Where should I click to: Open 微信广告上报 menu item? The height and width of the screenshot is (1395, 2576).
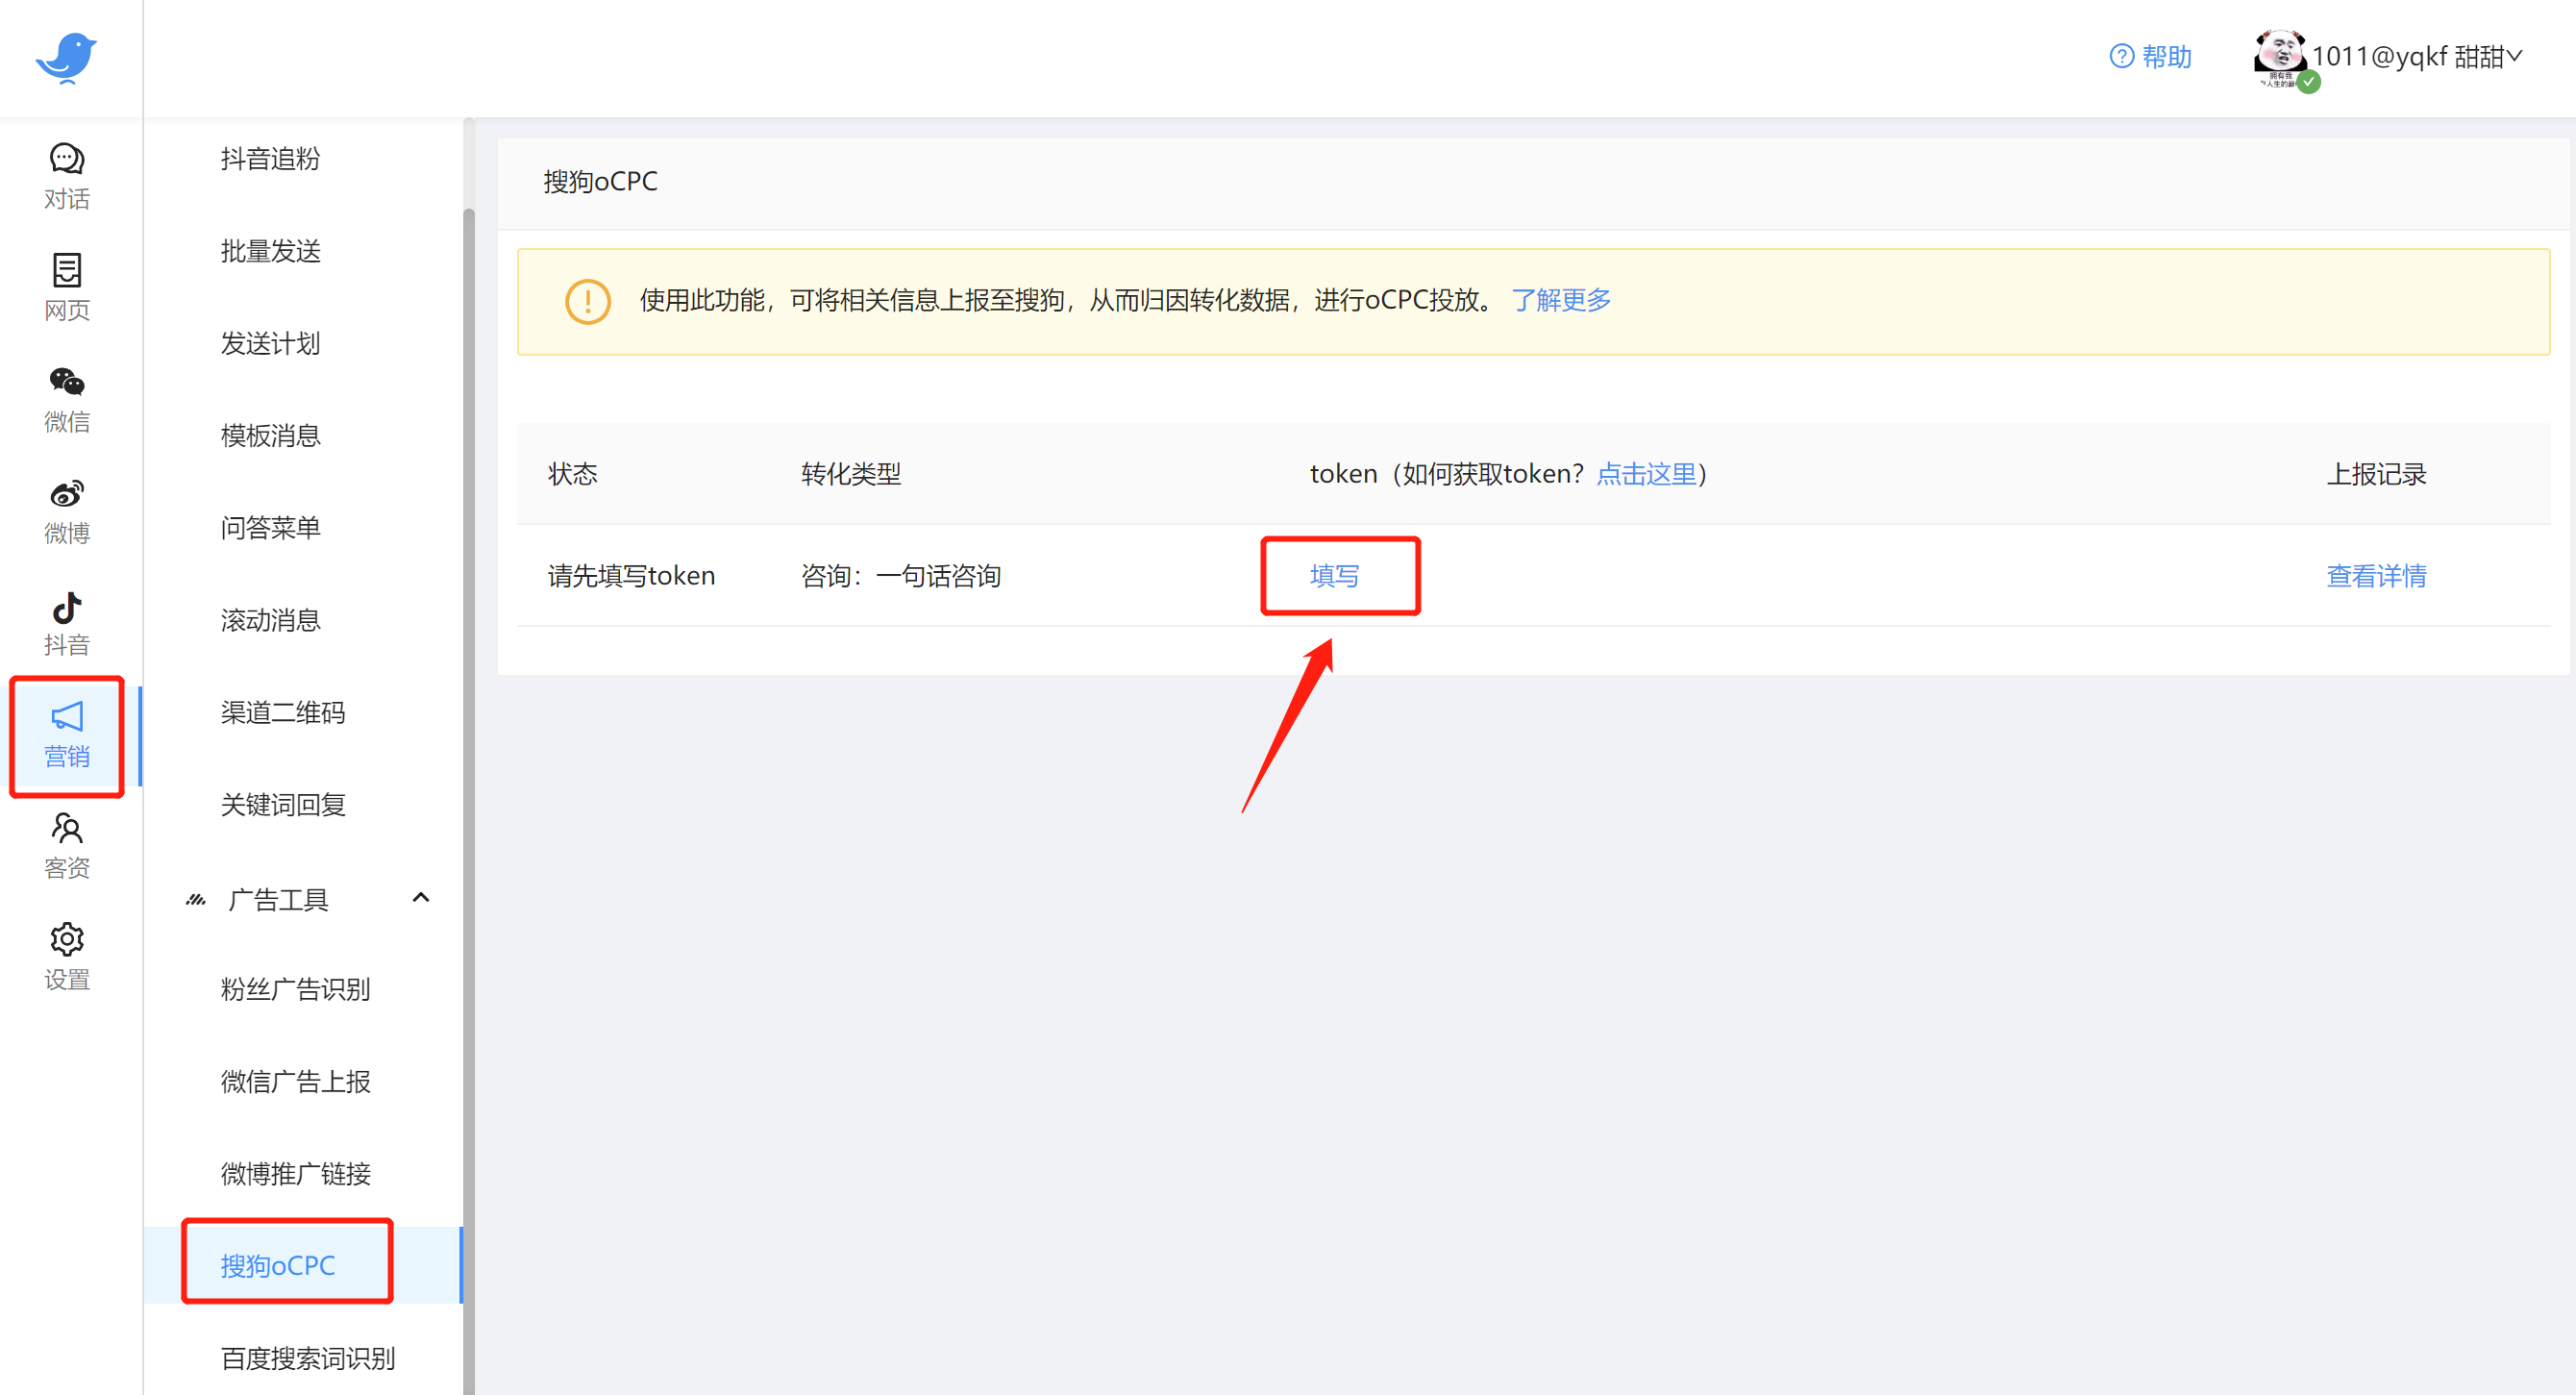(295, 1081)
